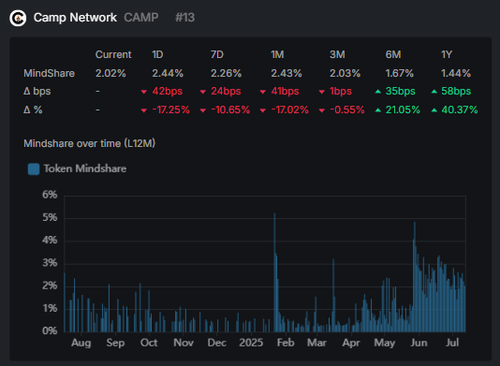
Task: Click the -17.25% change value
Action: [171, 110]
